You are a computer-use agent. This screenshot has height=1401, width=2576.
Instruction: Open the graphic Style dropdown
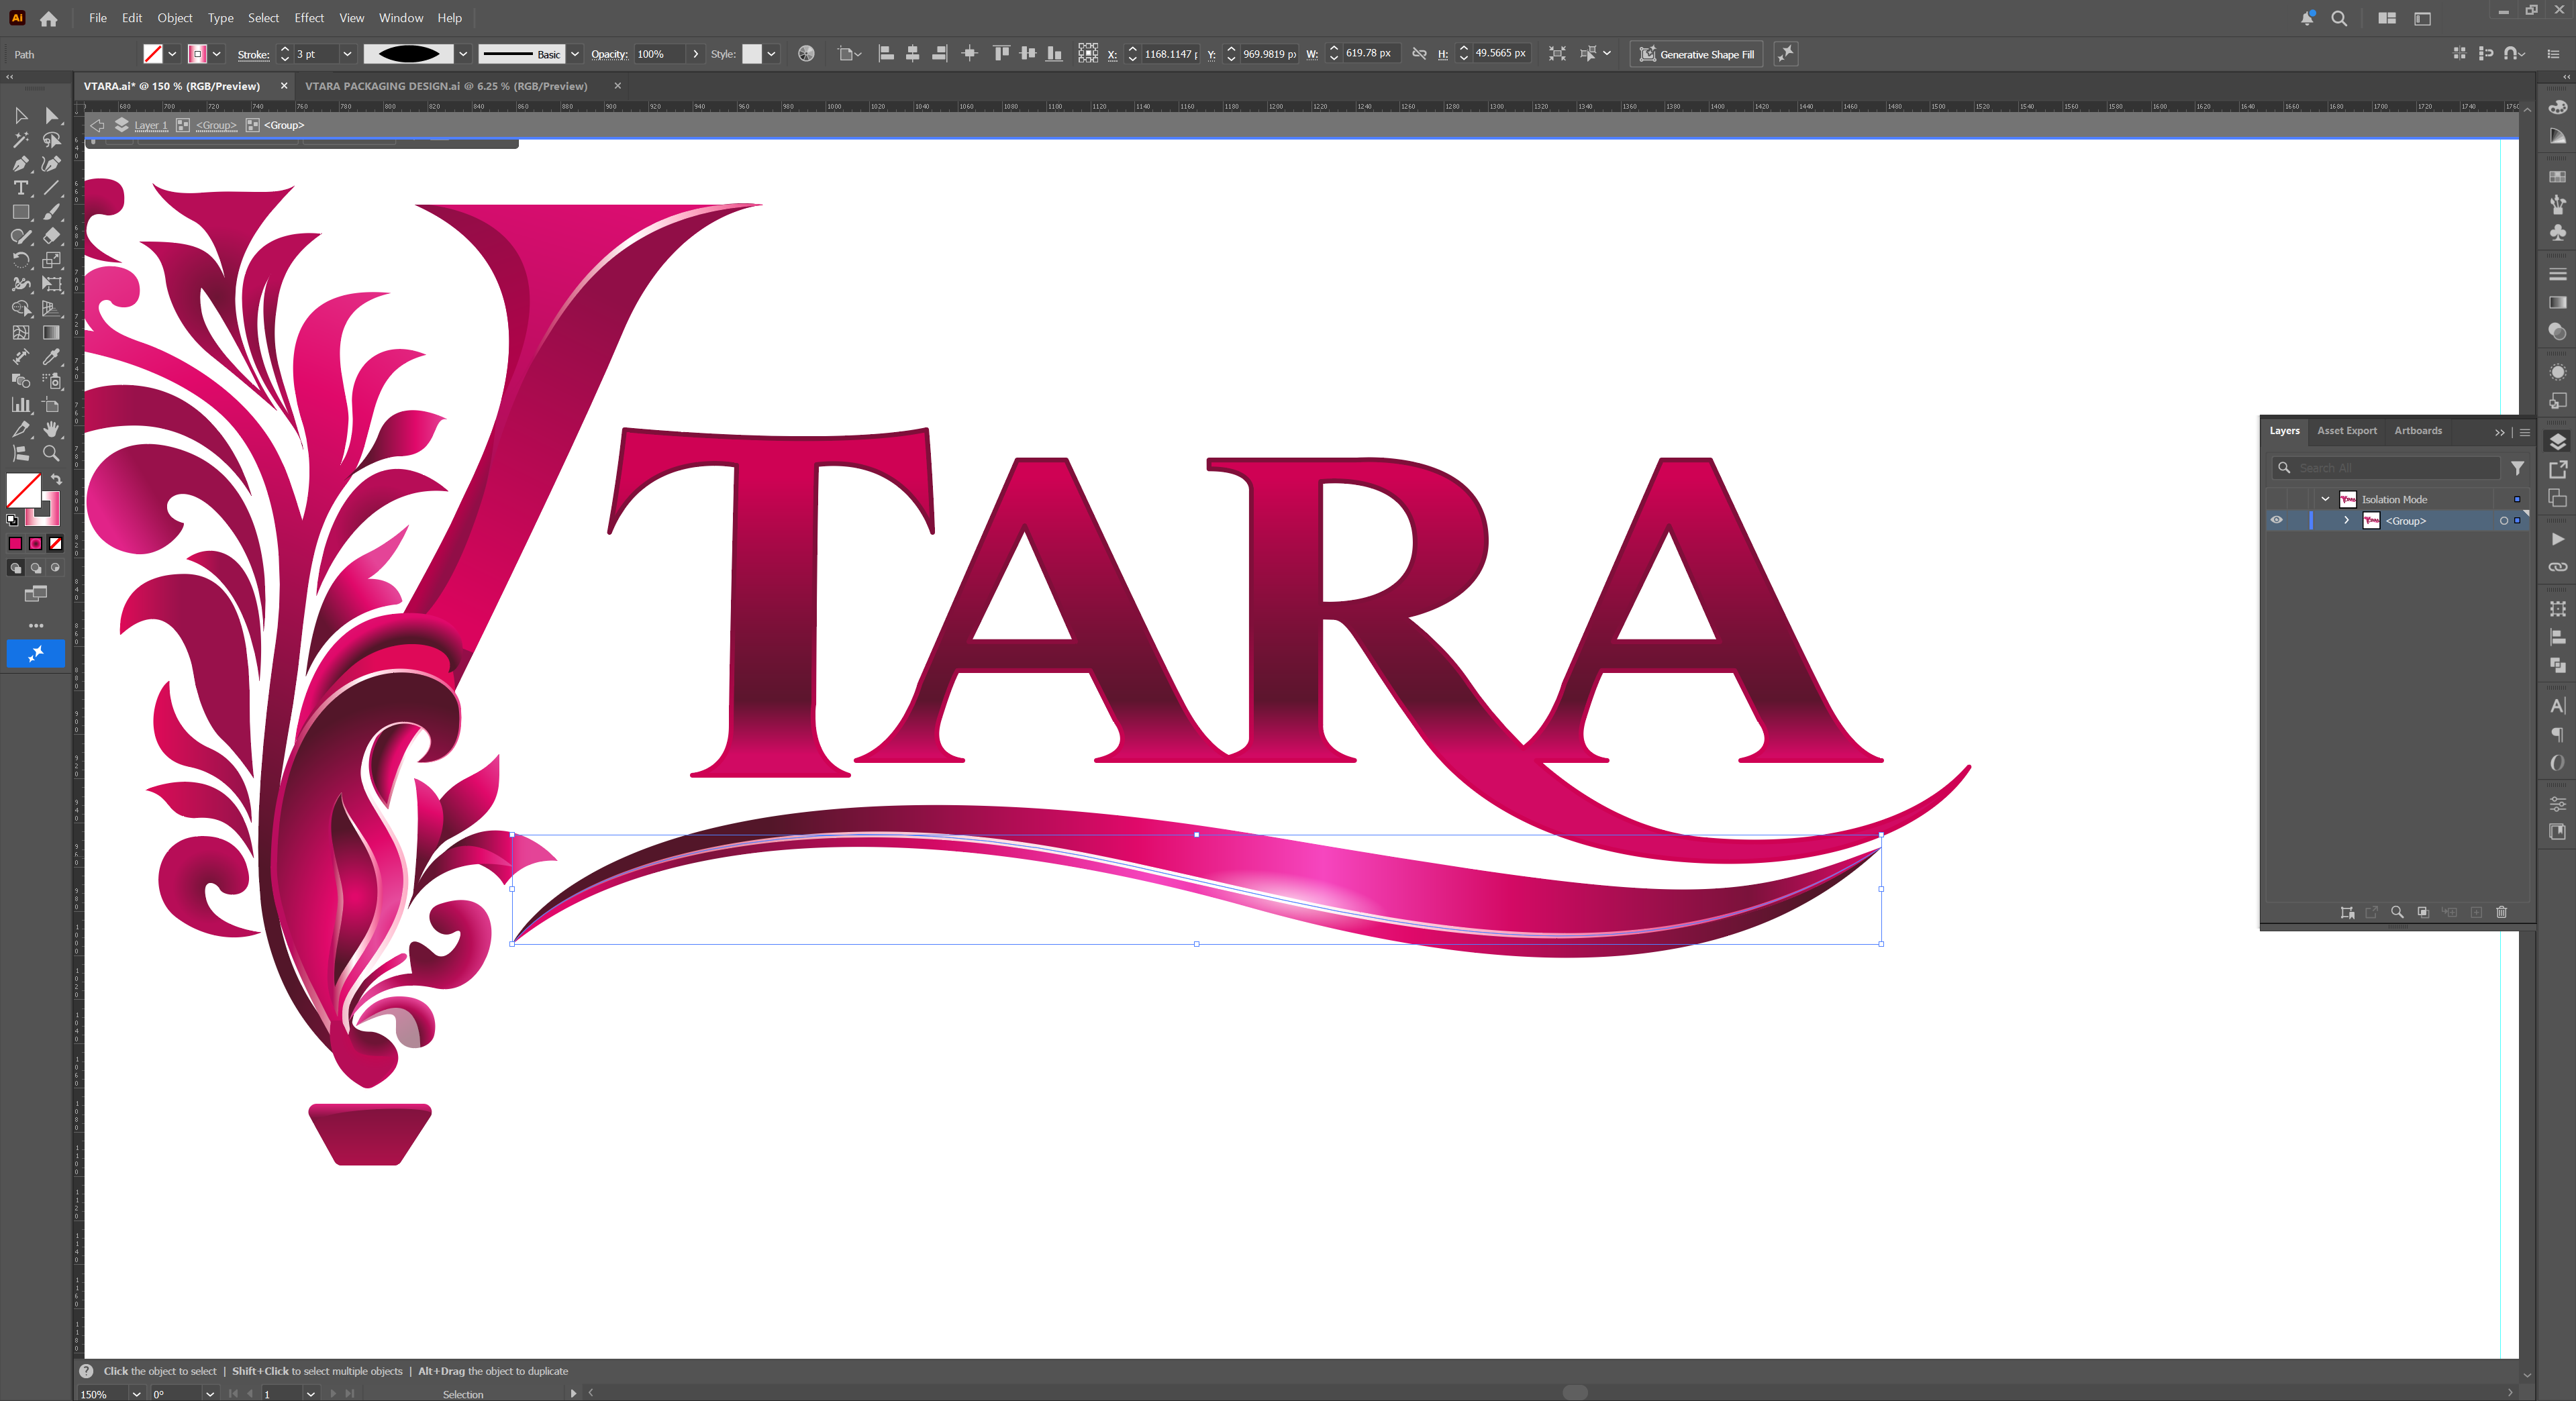[771, 54]
